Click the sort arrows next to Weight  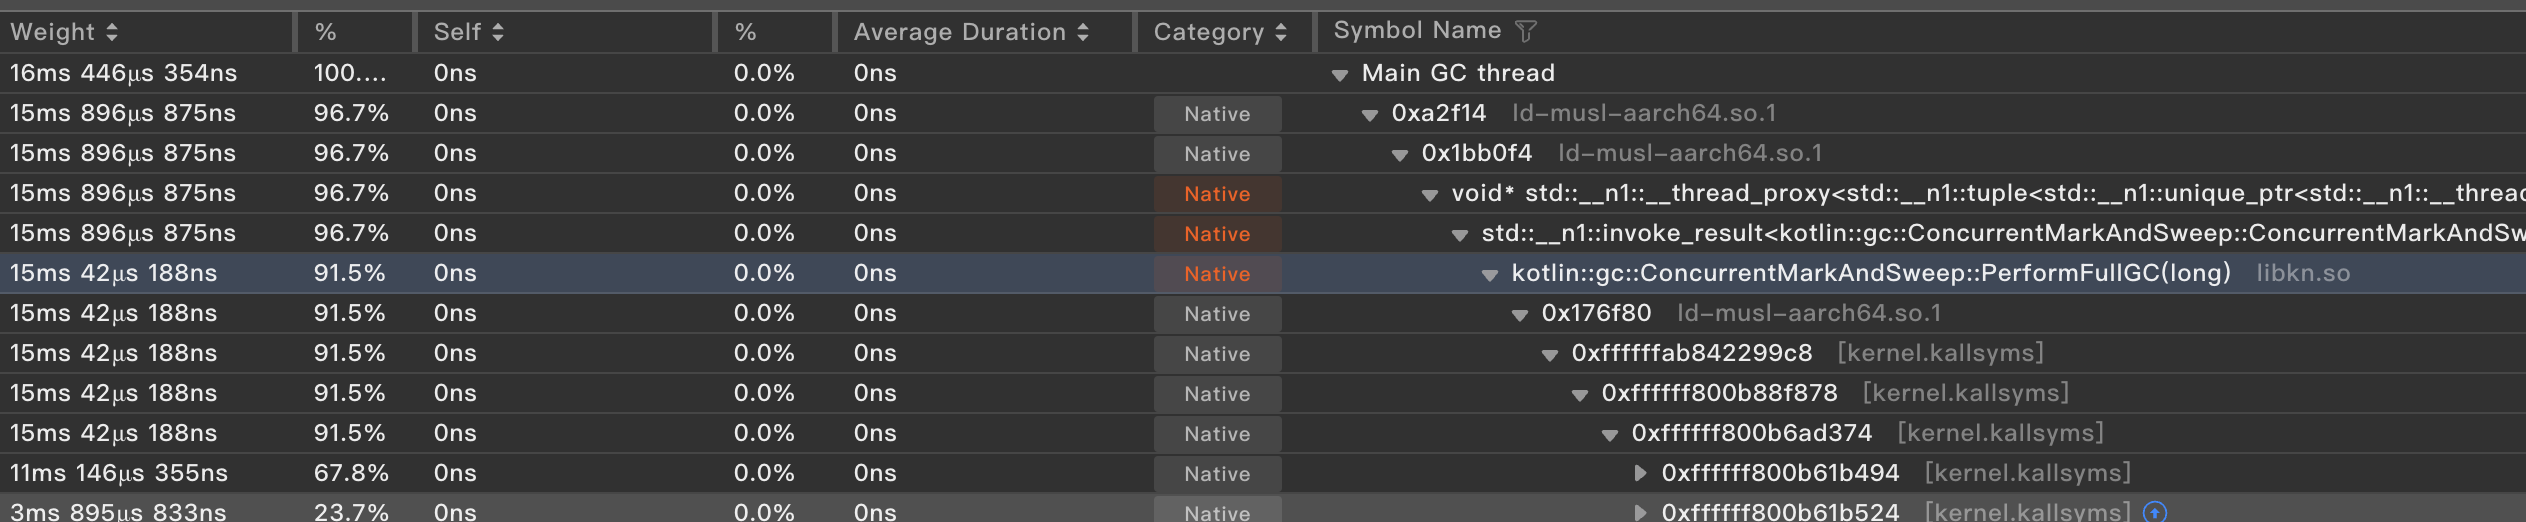112,32
